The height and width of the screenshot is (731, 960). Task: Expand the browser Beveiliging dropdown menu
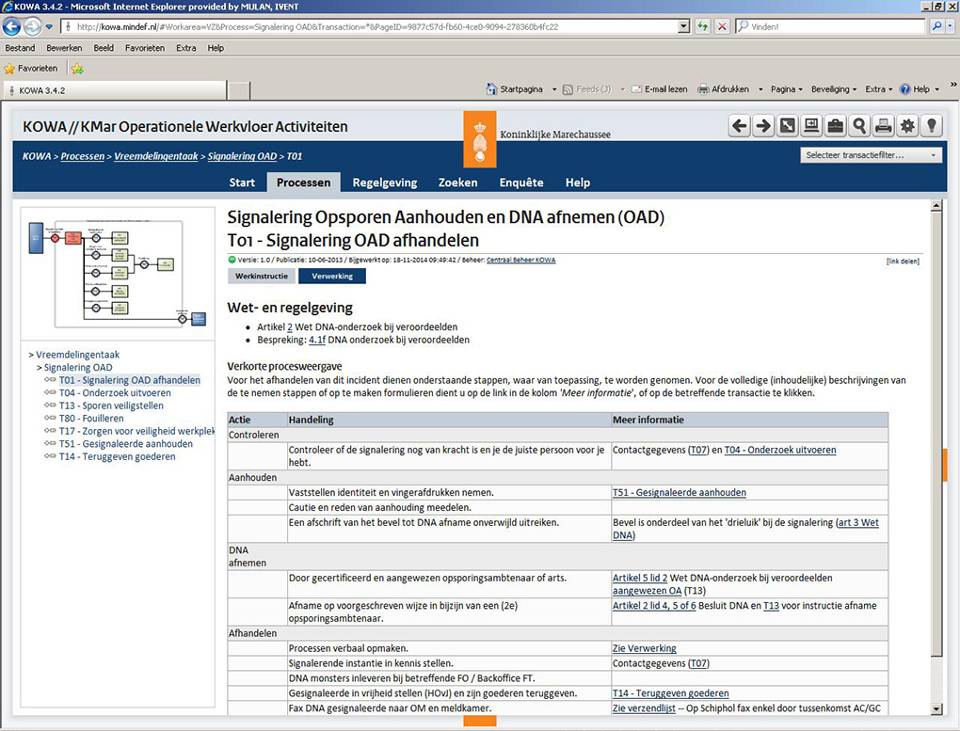[x=834, y=89]
